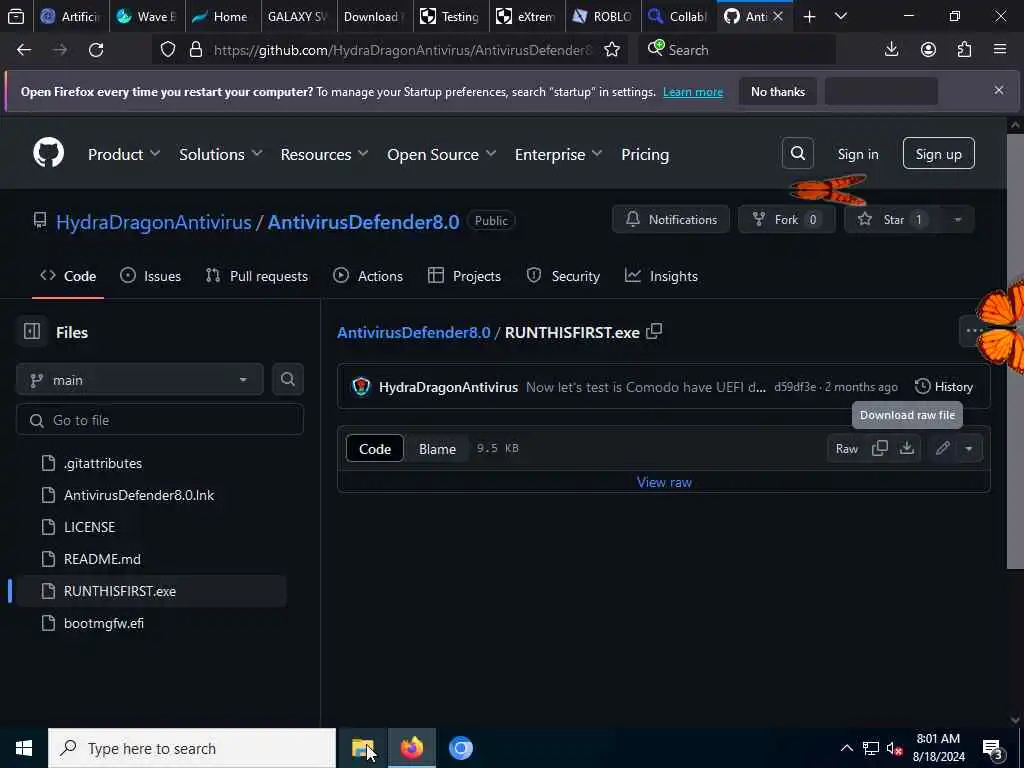Open the Windows Start menu
This screenshot has height=768, width=1024.
click(24, 748)
